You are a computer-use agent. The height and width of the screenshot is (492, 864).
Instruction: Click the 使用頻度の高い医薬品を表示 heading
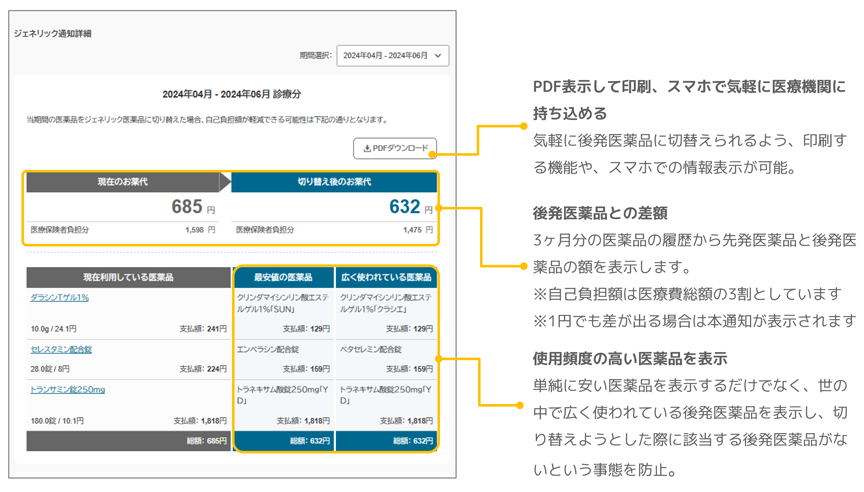click(x=630, y=359)
